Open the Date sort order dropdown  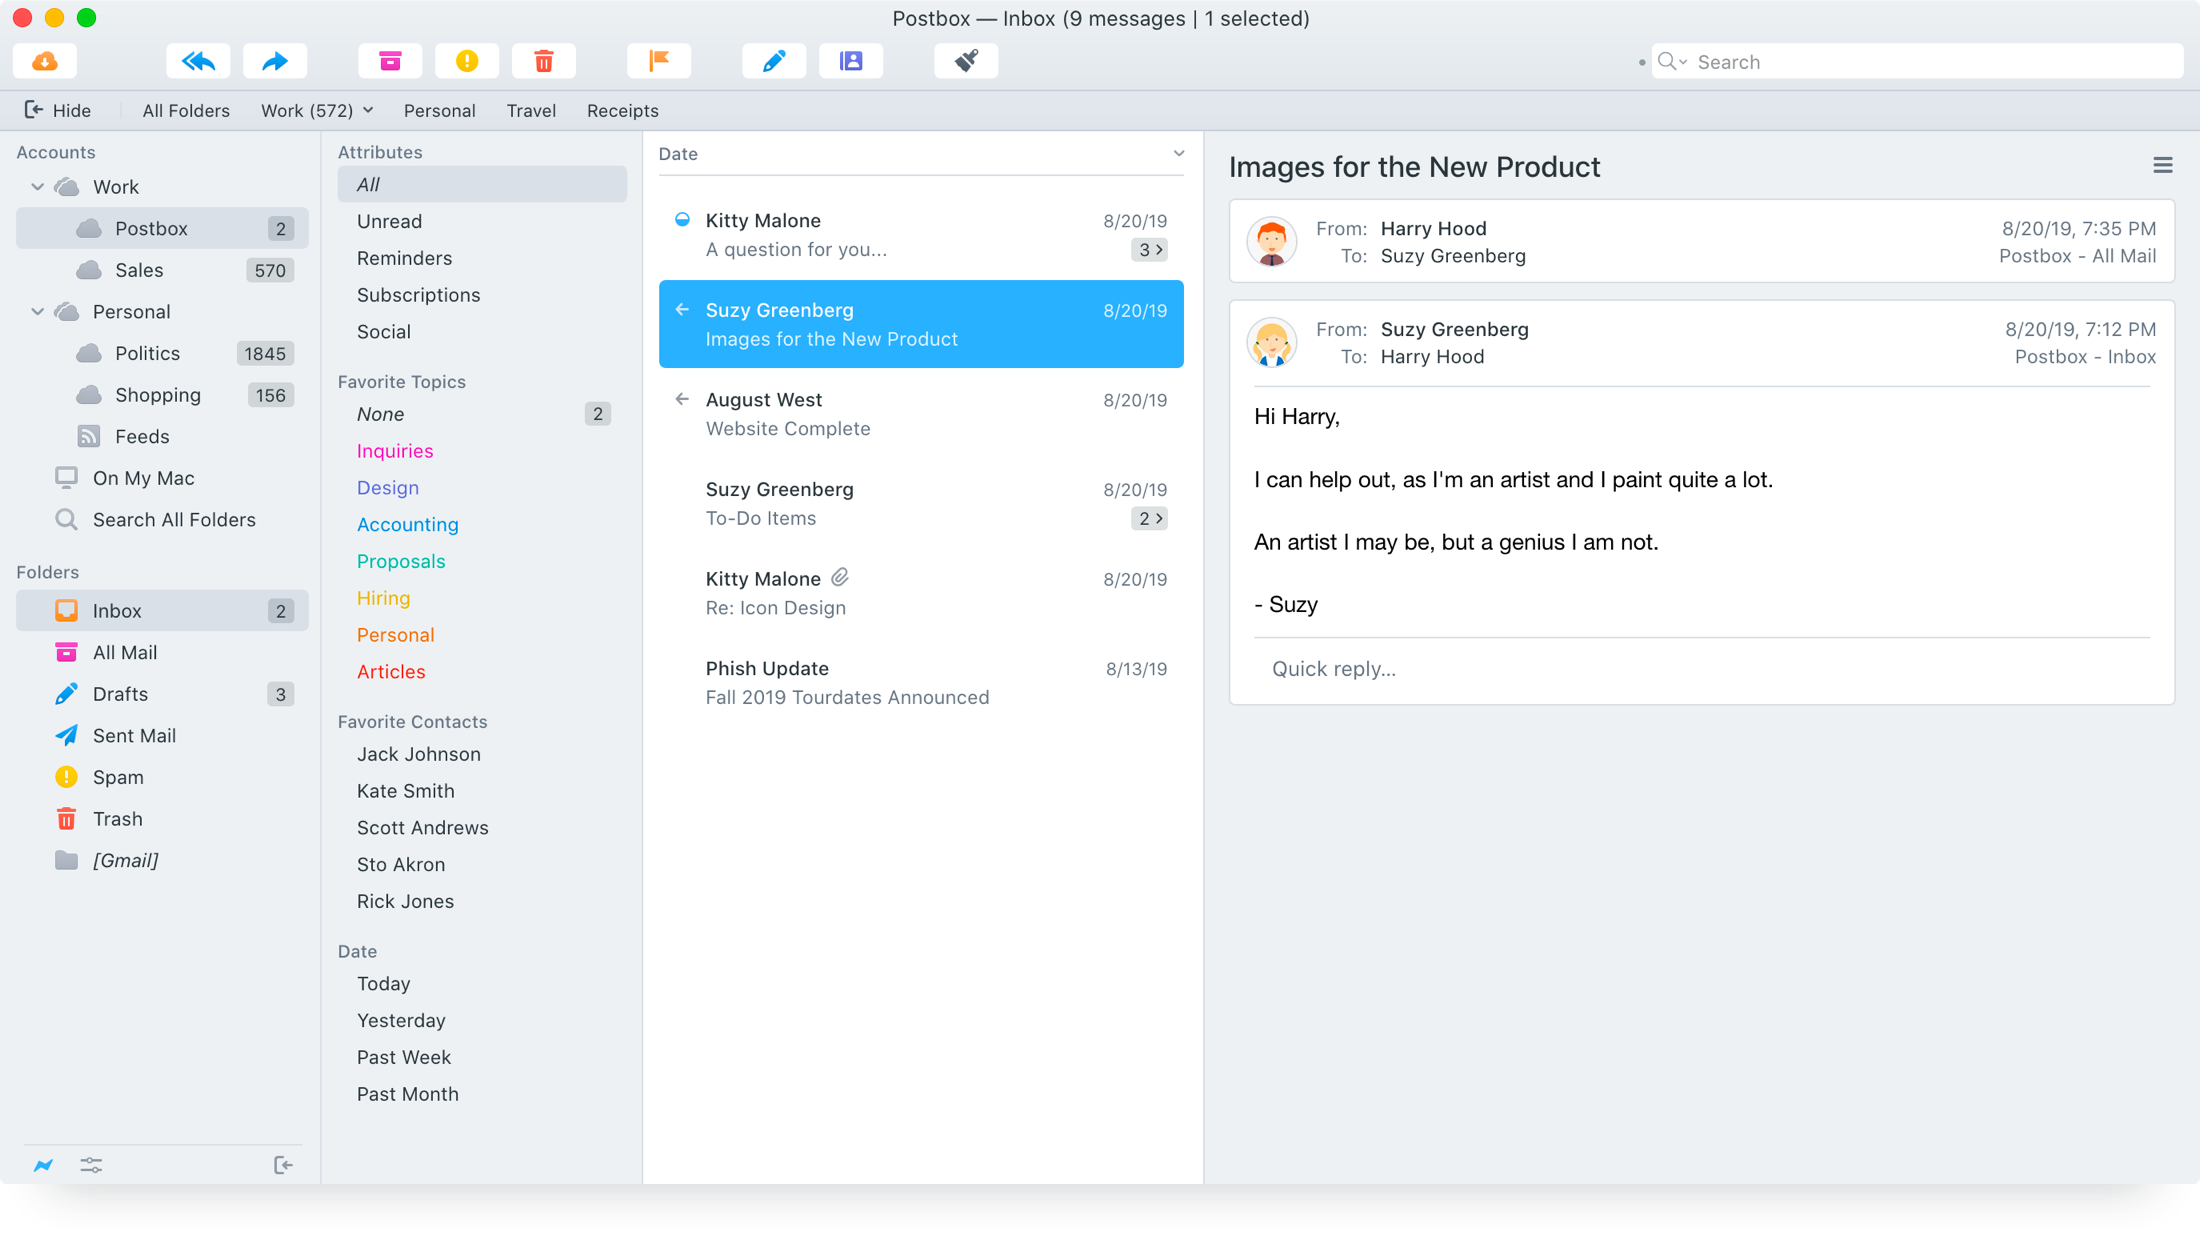click(x=1179, y=154)
